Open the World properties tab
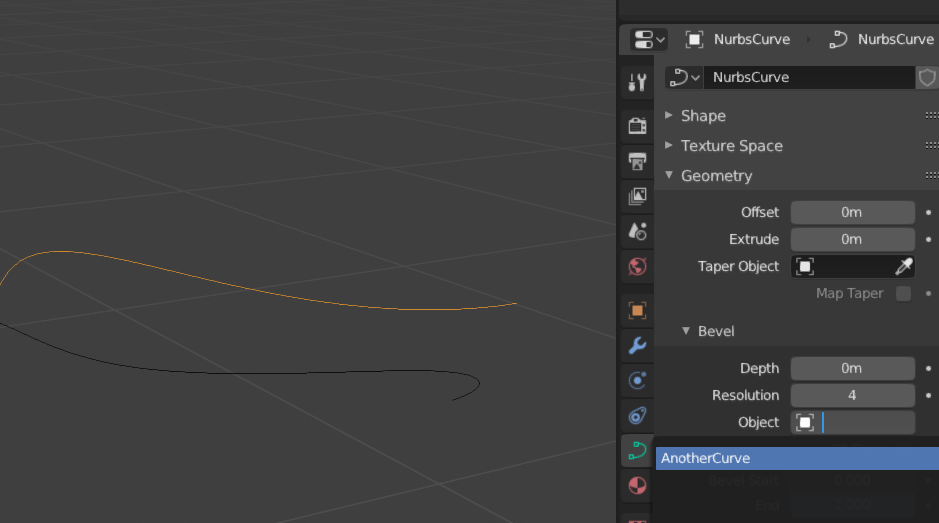This screenshot has width=939, height=523. click(637, 266)
